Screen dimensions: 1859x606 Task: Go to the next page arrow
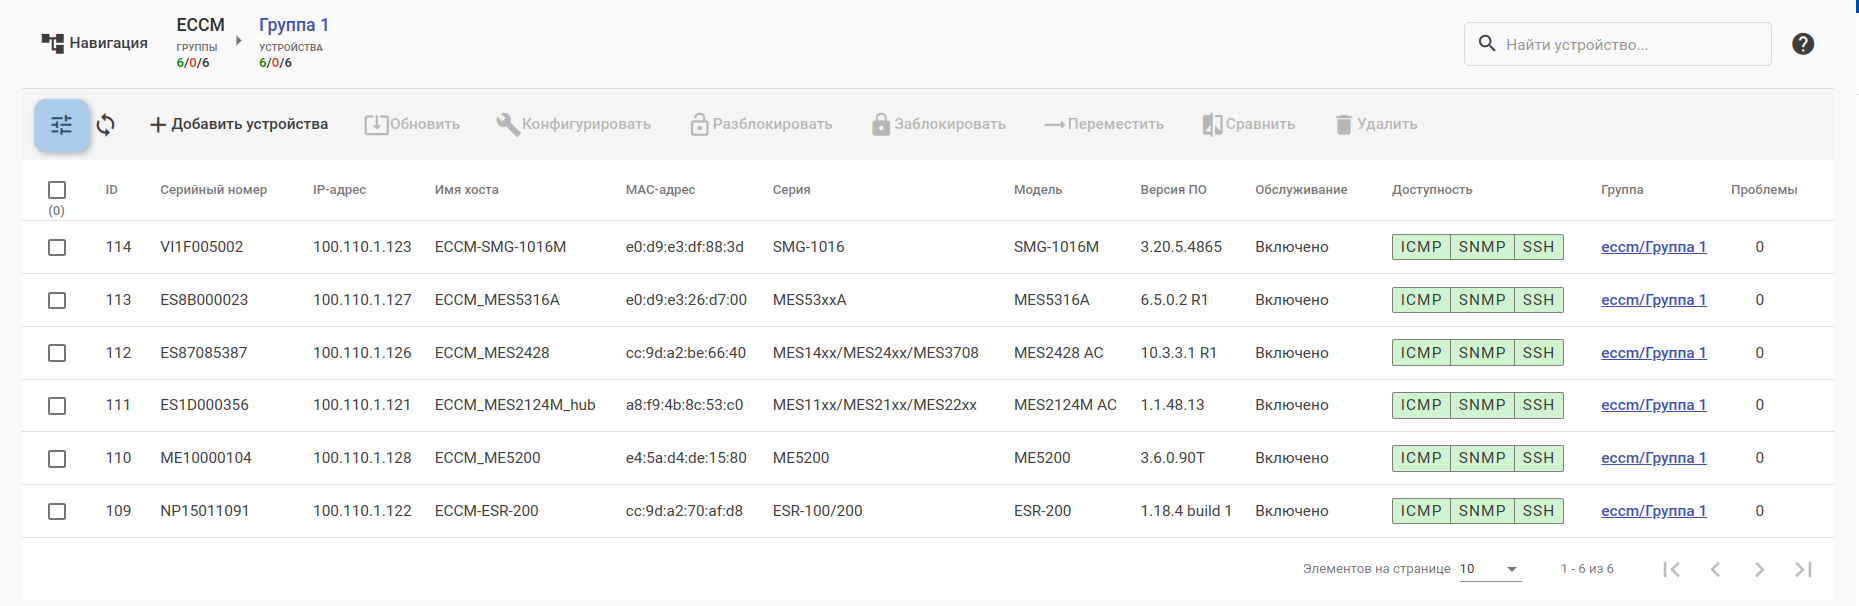coord(1759,569)
